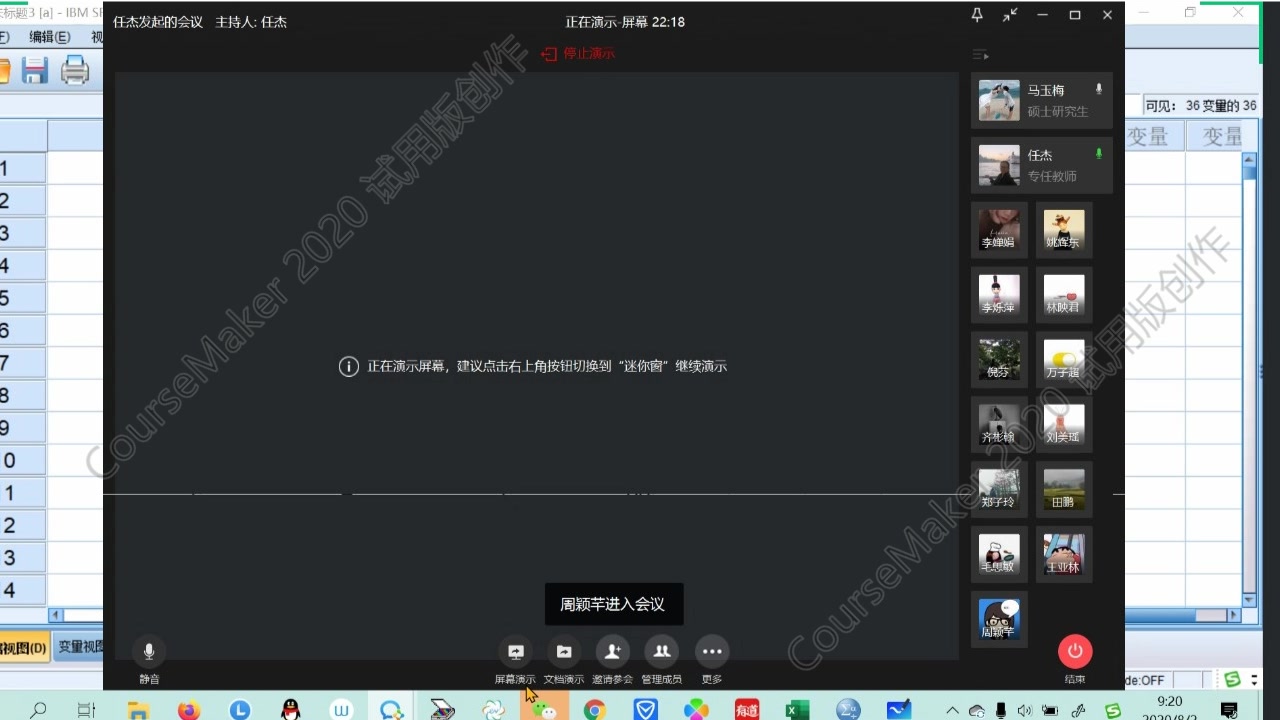Open Windows taskbar search
Viewport: 1280px width, 720px height.
[x=38, y=709]
